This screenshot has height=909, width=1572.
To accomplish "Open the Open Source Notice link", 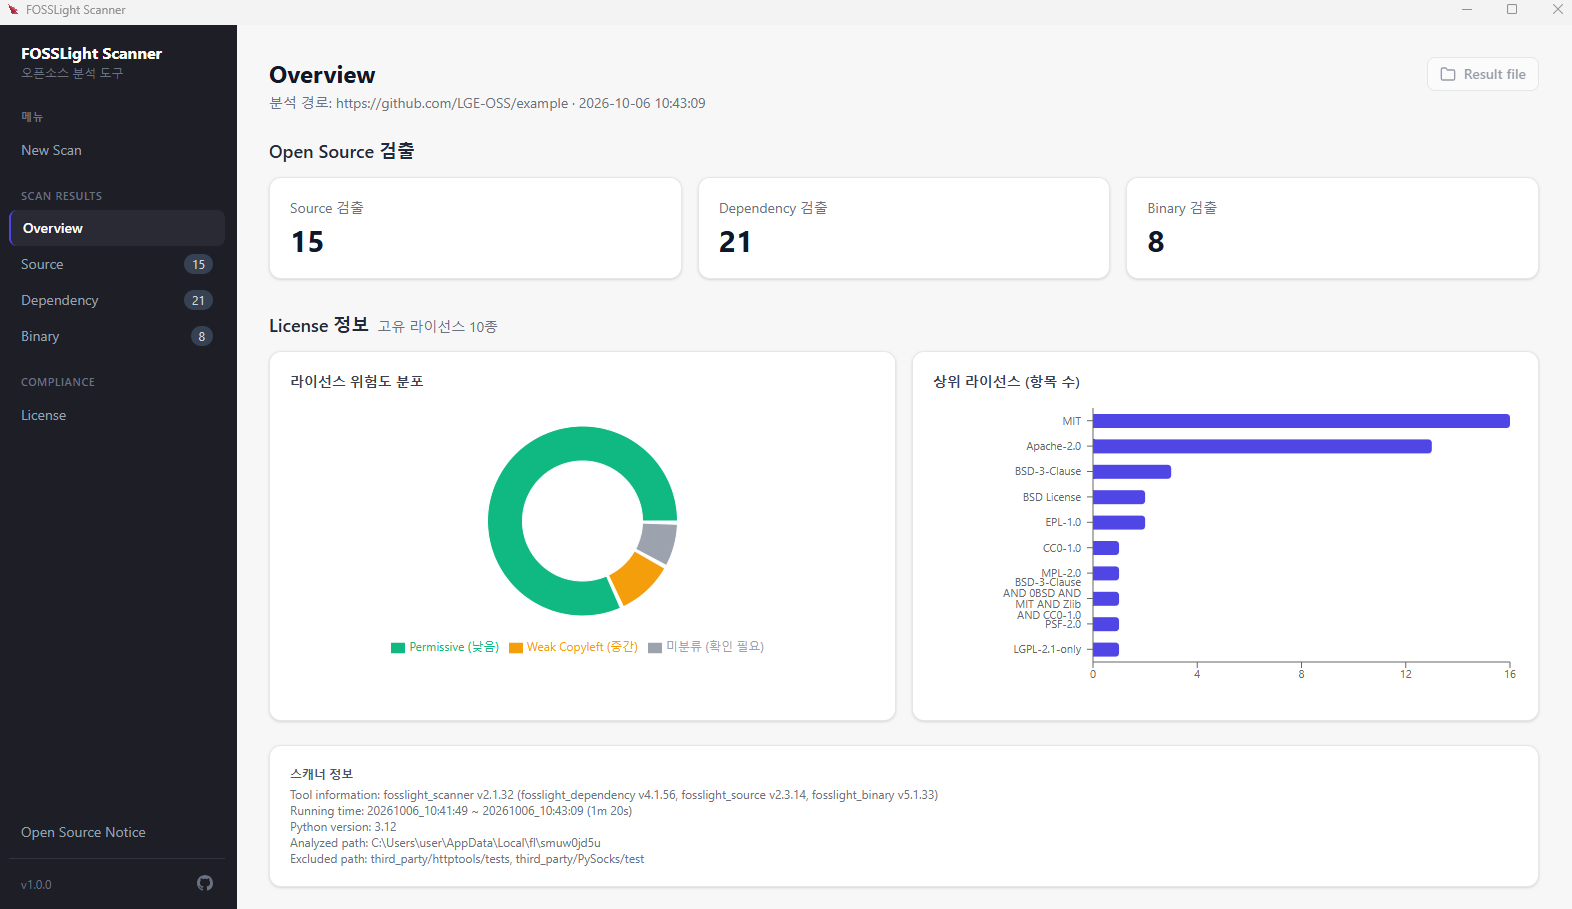I will point(83,832).
